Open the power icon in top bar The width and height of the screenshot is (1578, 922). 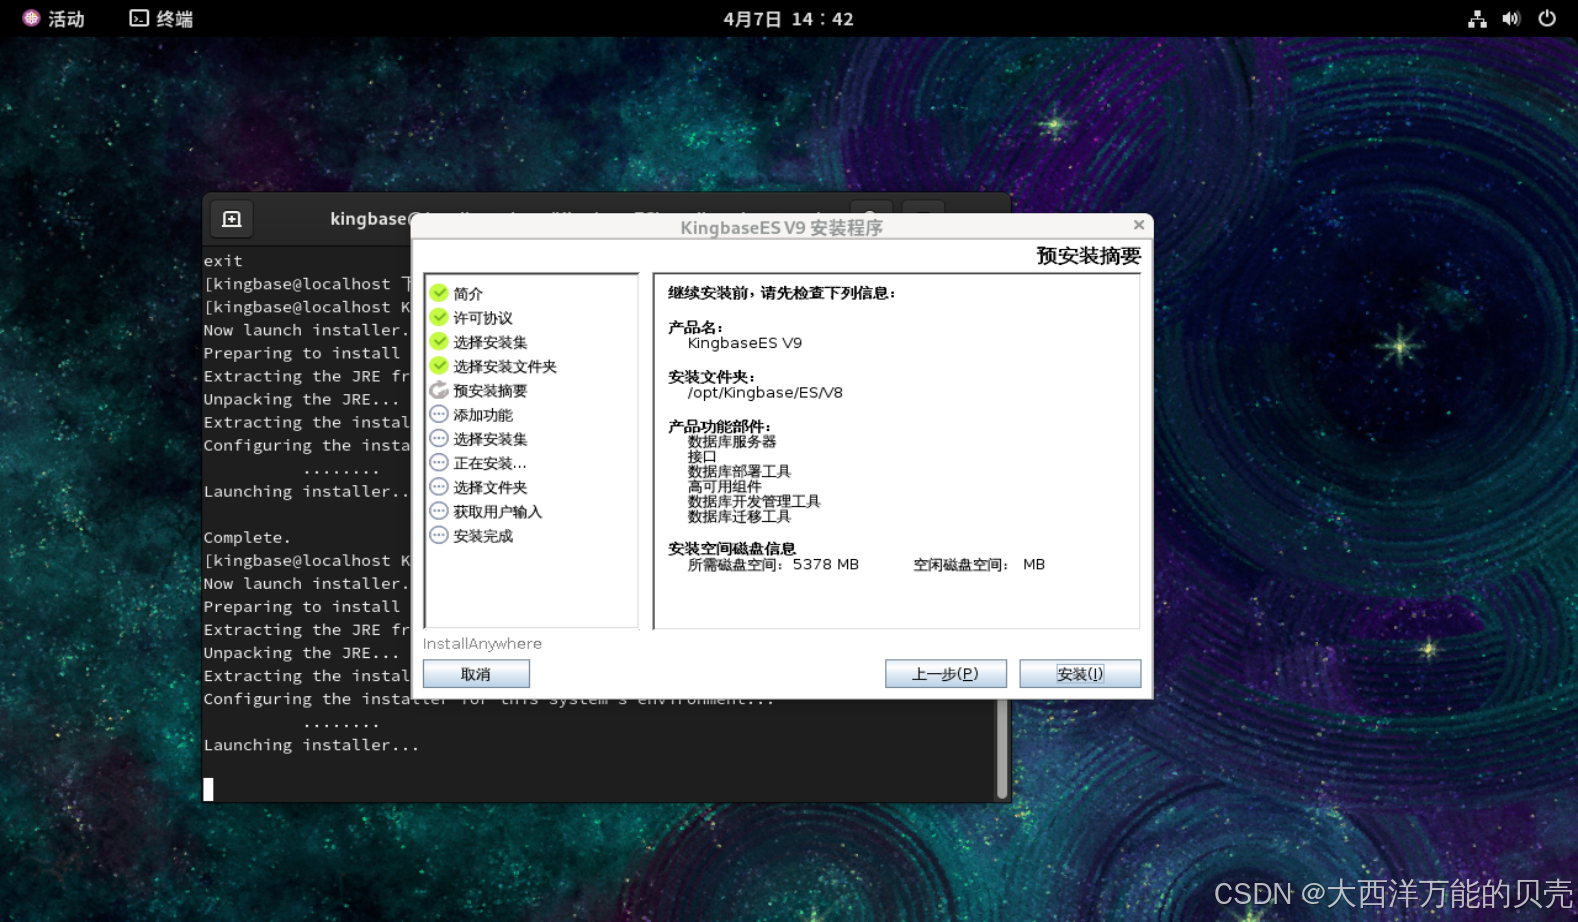click(x=1547, y=18)
